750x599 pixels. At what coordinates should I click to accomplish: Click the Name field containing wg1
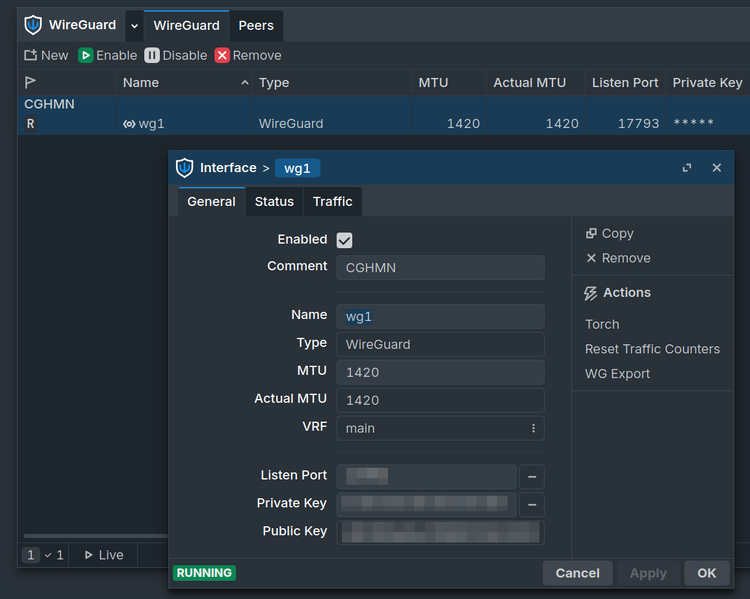click(x=441, y=316)
